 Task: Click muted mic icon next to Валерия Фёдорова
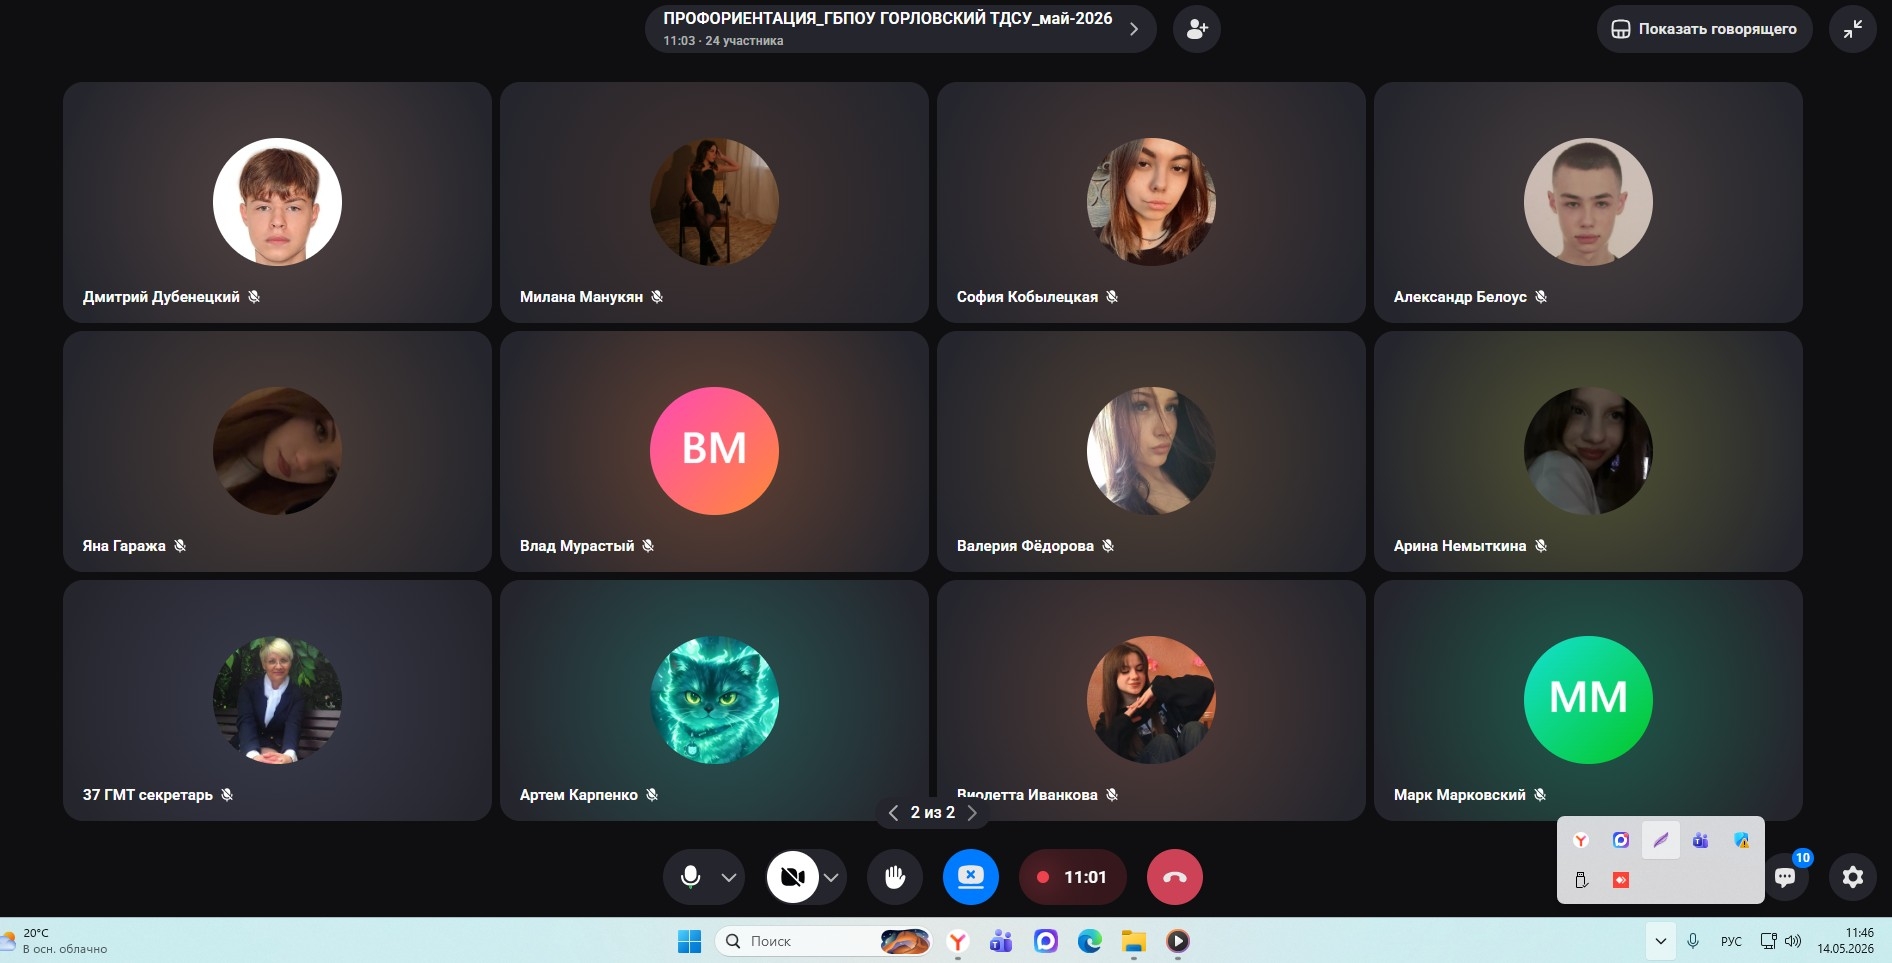(x=1108, y=546)
